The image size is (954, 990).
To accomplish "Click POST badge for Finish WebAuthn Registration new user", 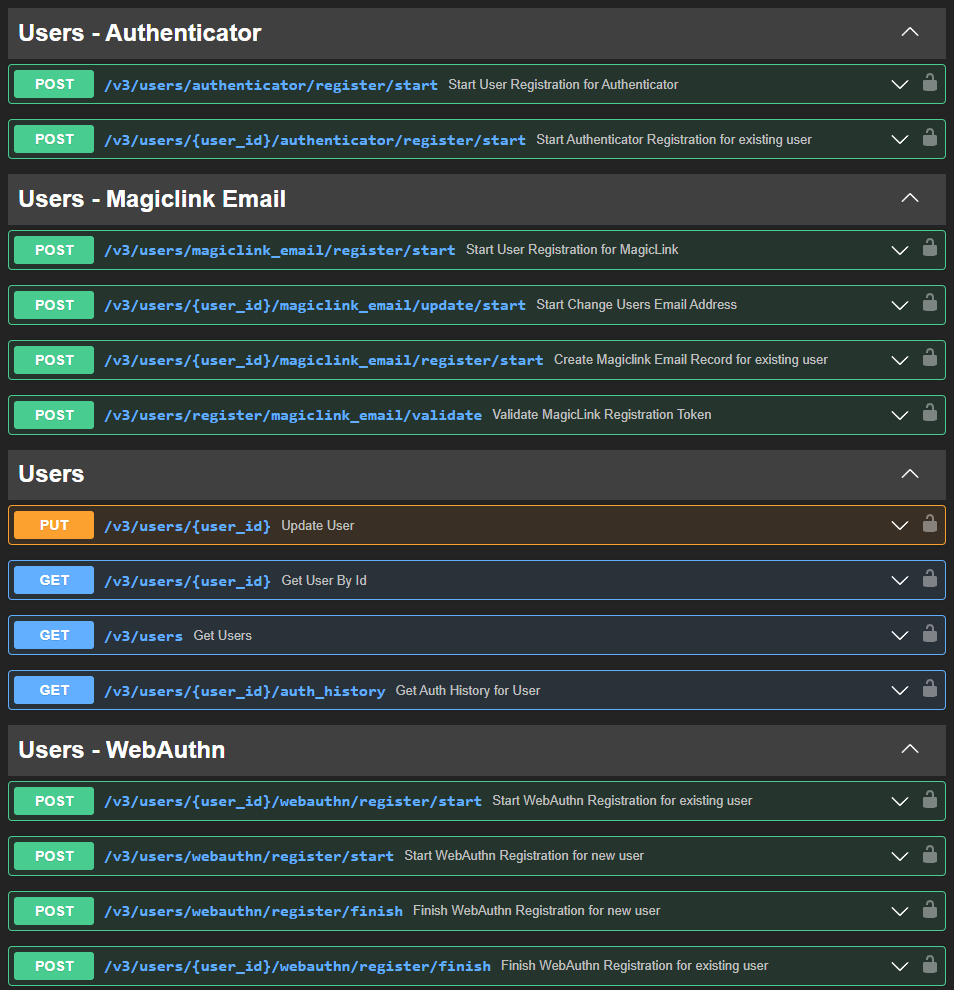I will point(54,911).
